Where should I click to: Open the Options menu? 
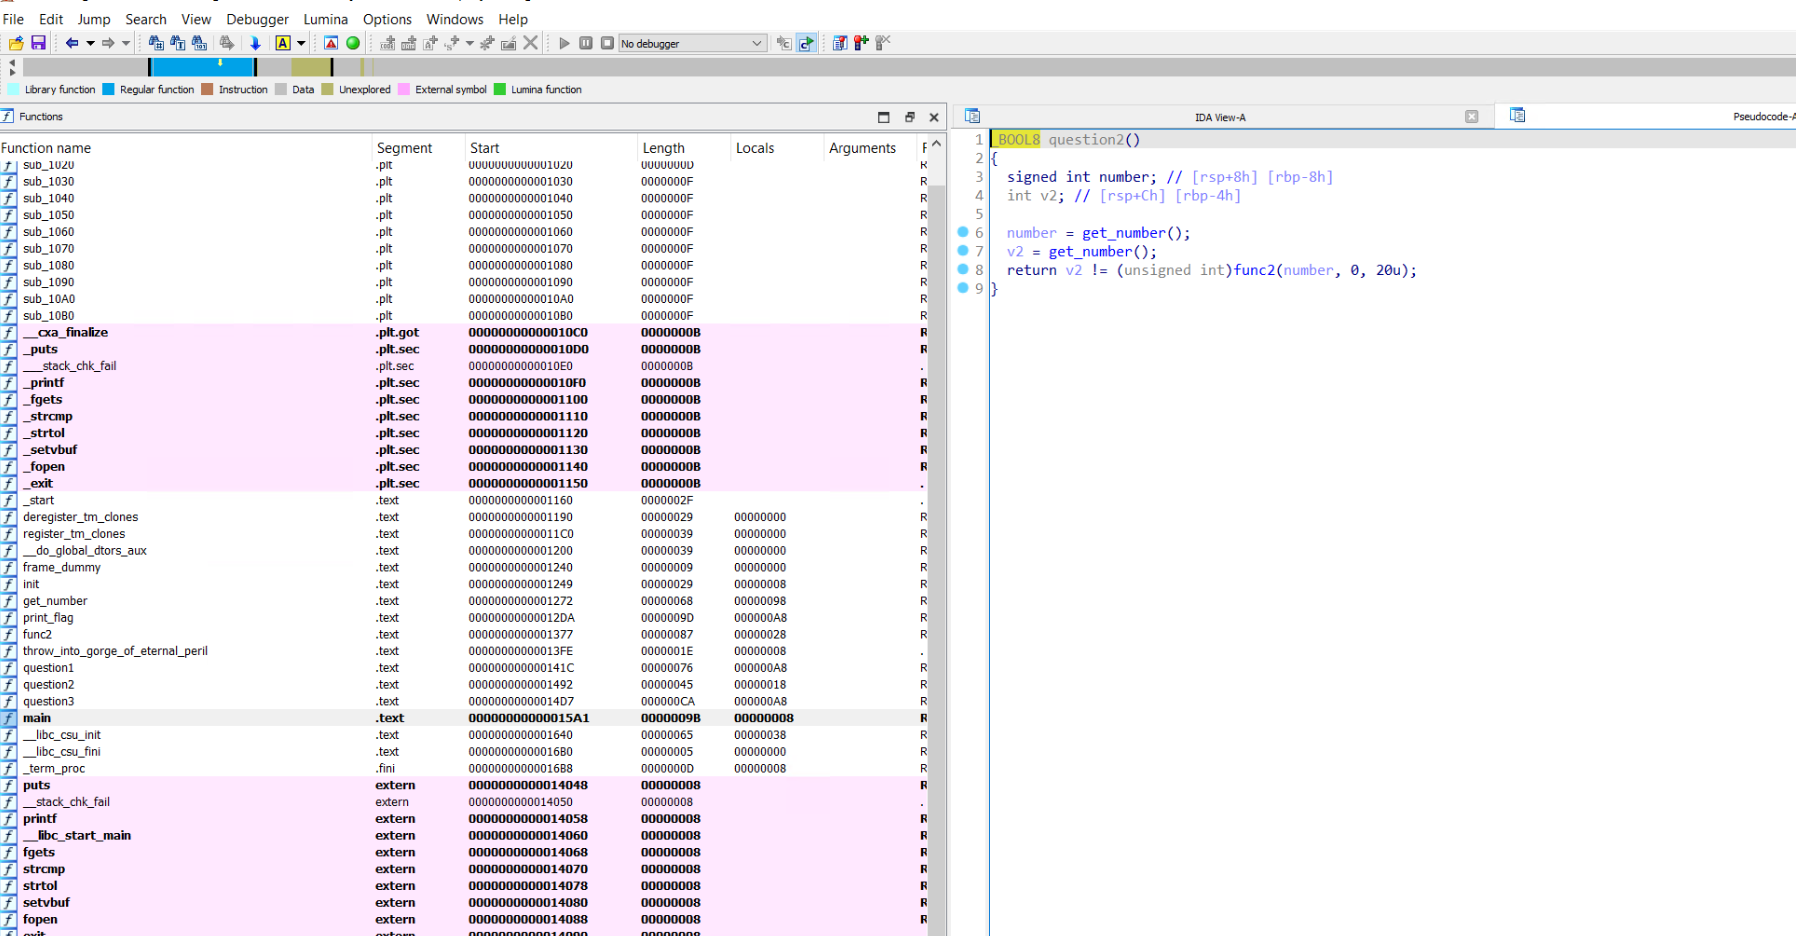(x=387, y=19)
